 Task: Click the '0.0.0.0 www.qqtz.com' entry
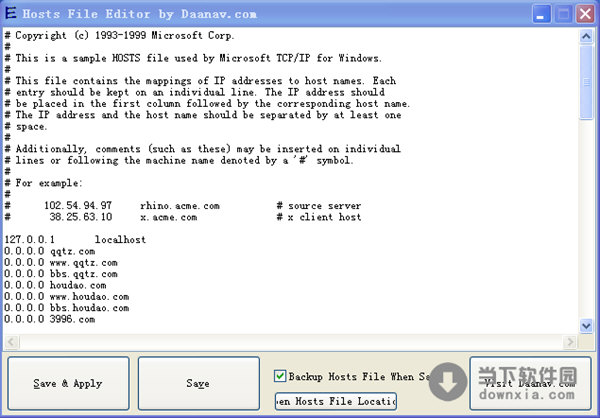click(61, 263)
